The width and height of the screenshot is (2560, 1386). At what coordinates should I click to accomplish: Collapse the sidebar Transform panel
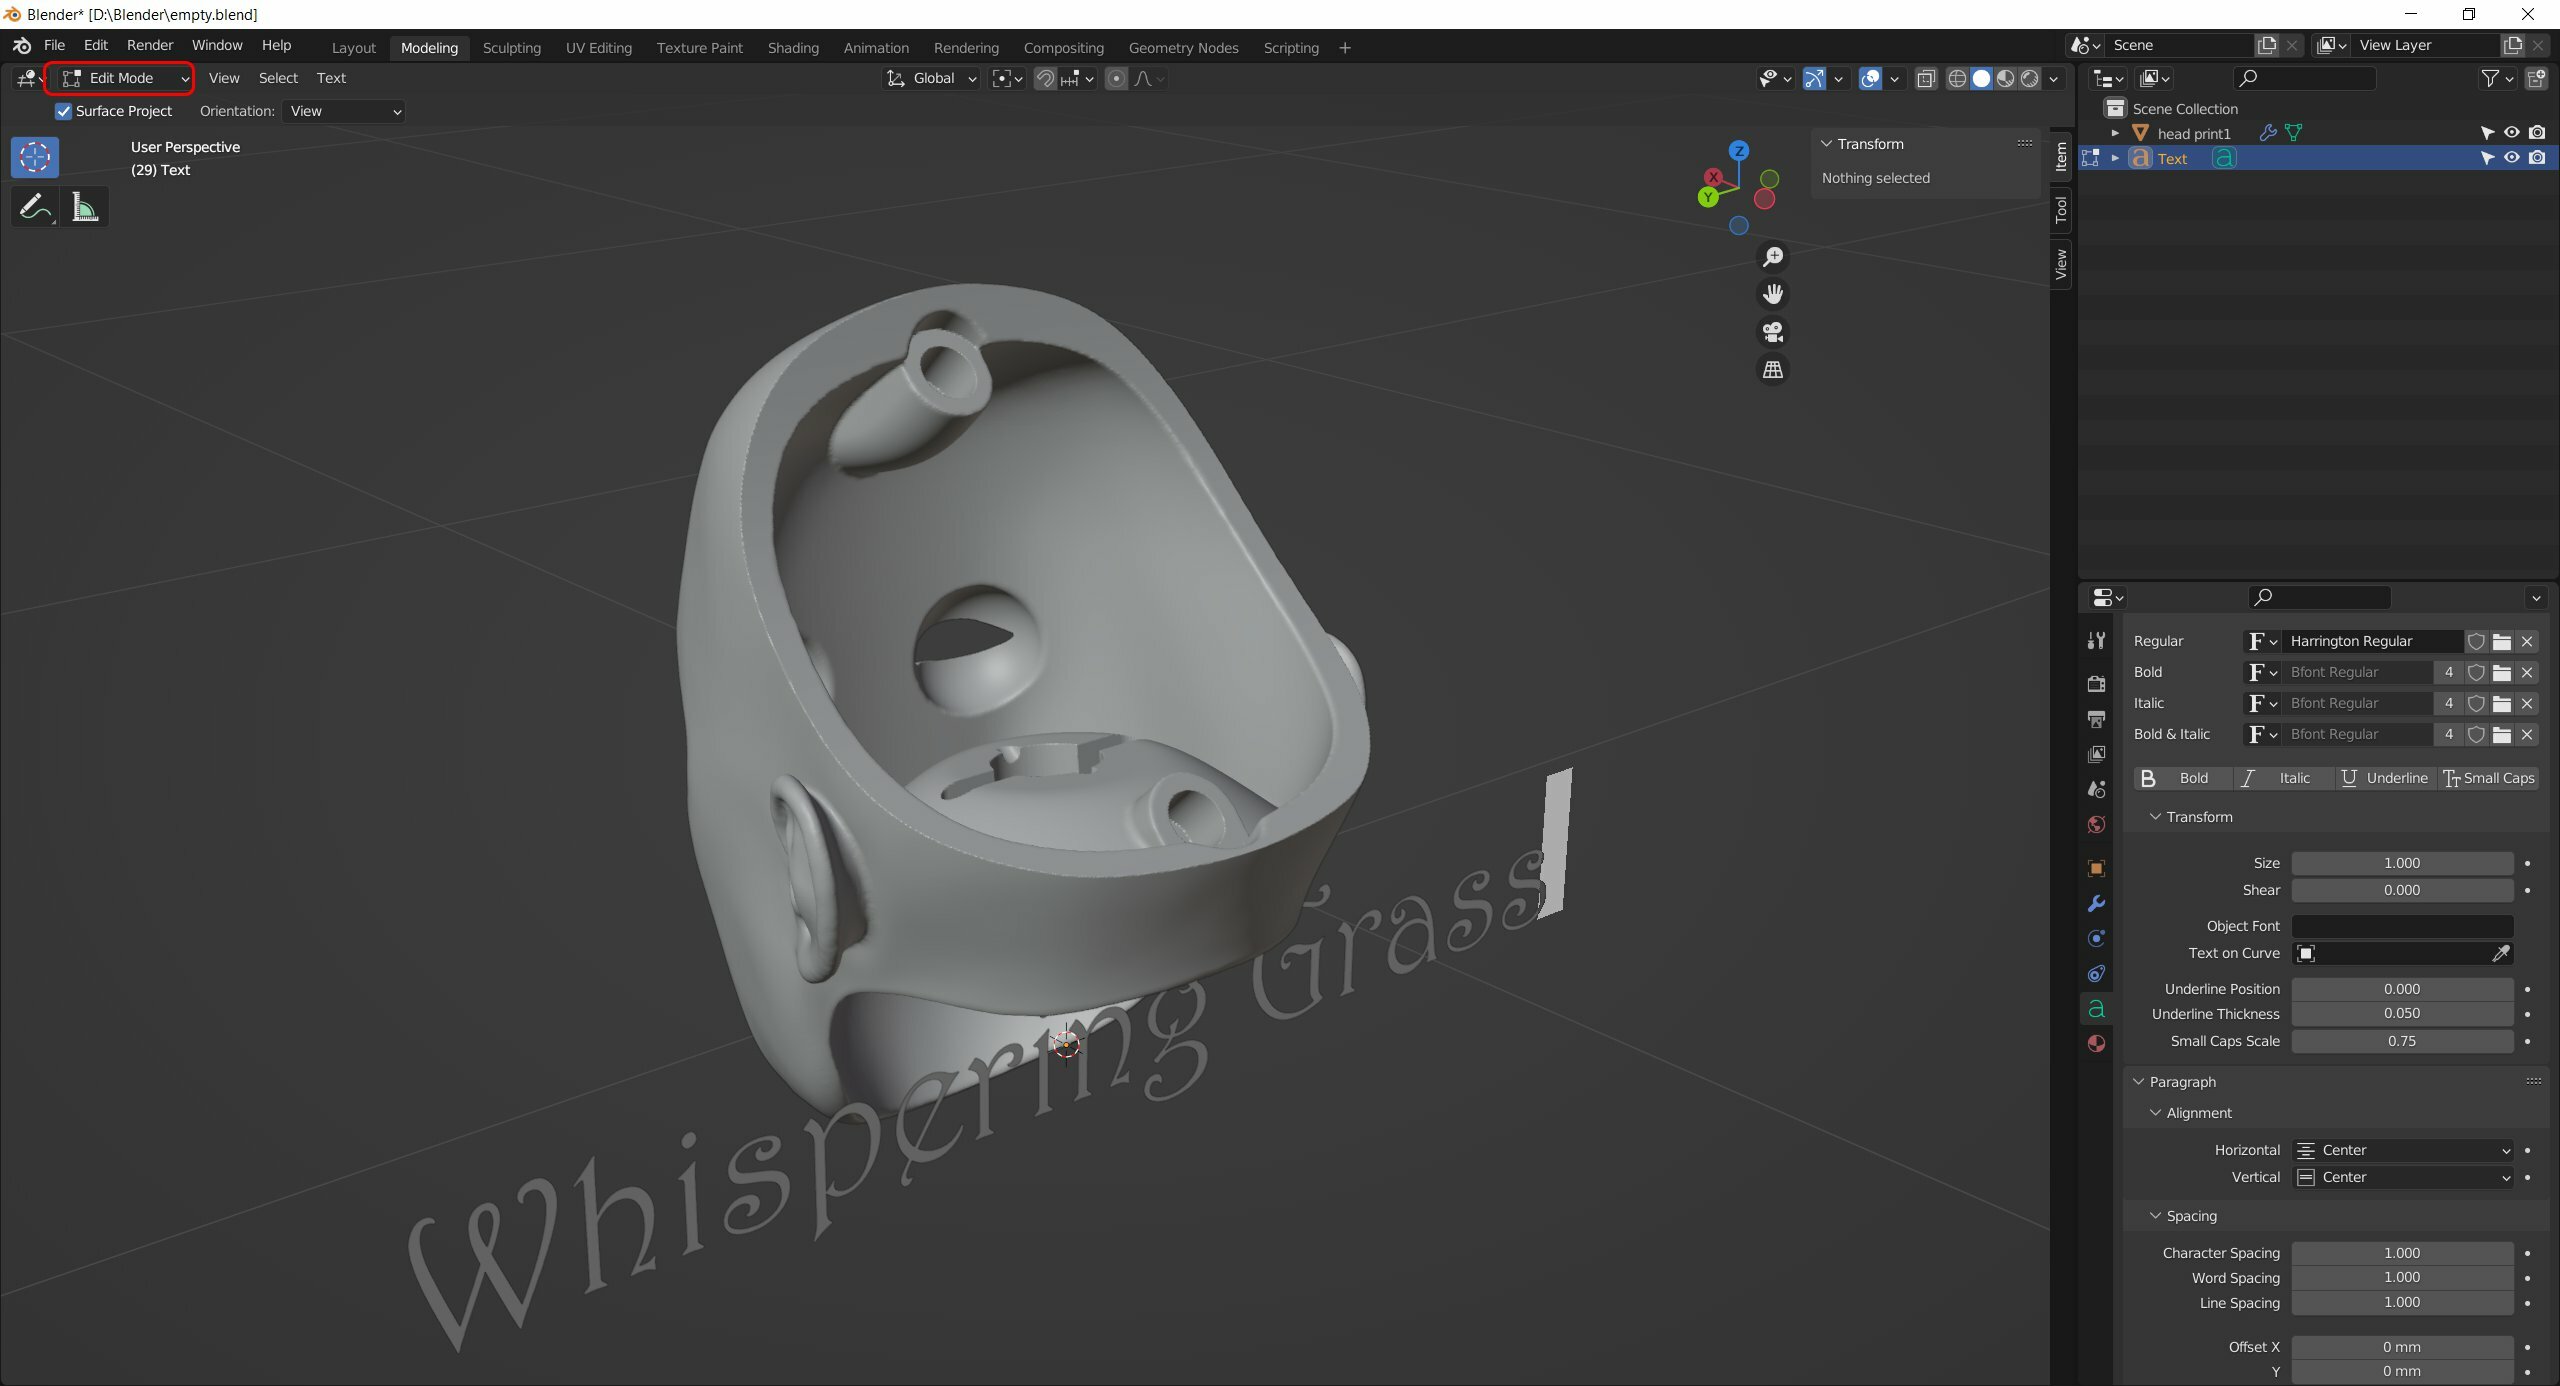point(1862,144)
